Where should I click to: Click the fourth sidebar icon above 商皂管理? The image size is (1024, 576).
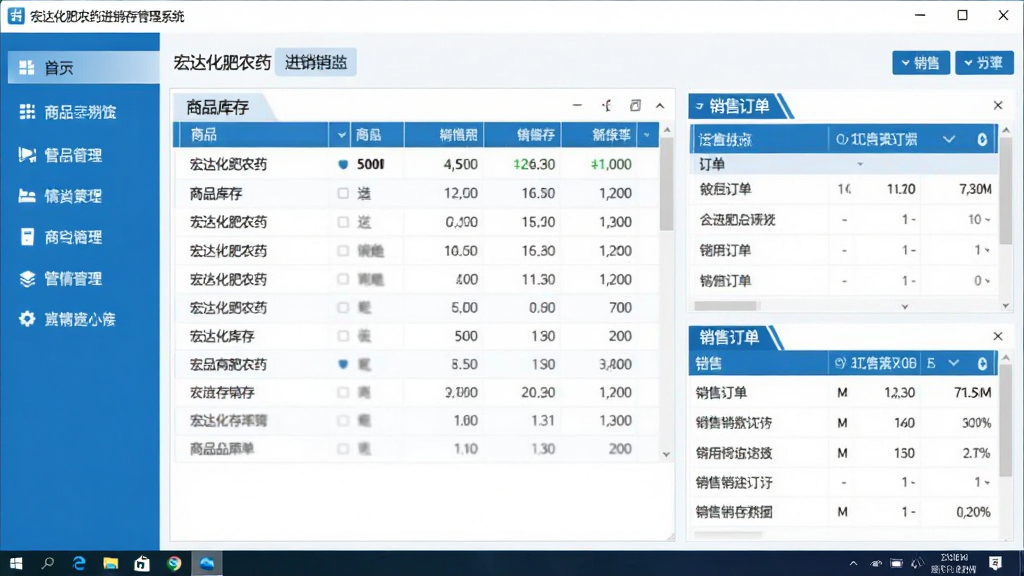coord(27,196)
